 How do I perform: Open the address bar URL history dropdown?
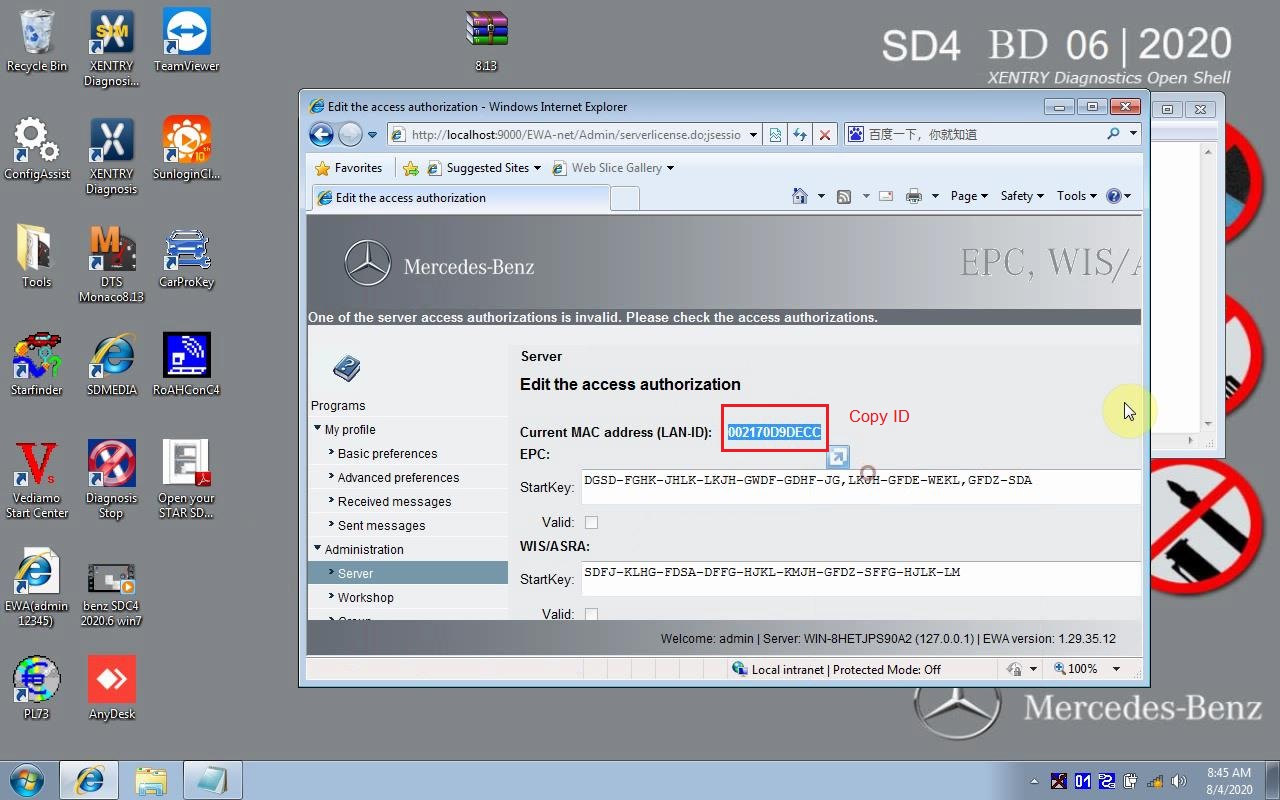pos(753,134)
